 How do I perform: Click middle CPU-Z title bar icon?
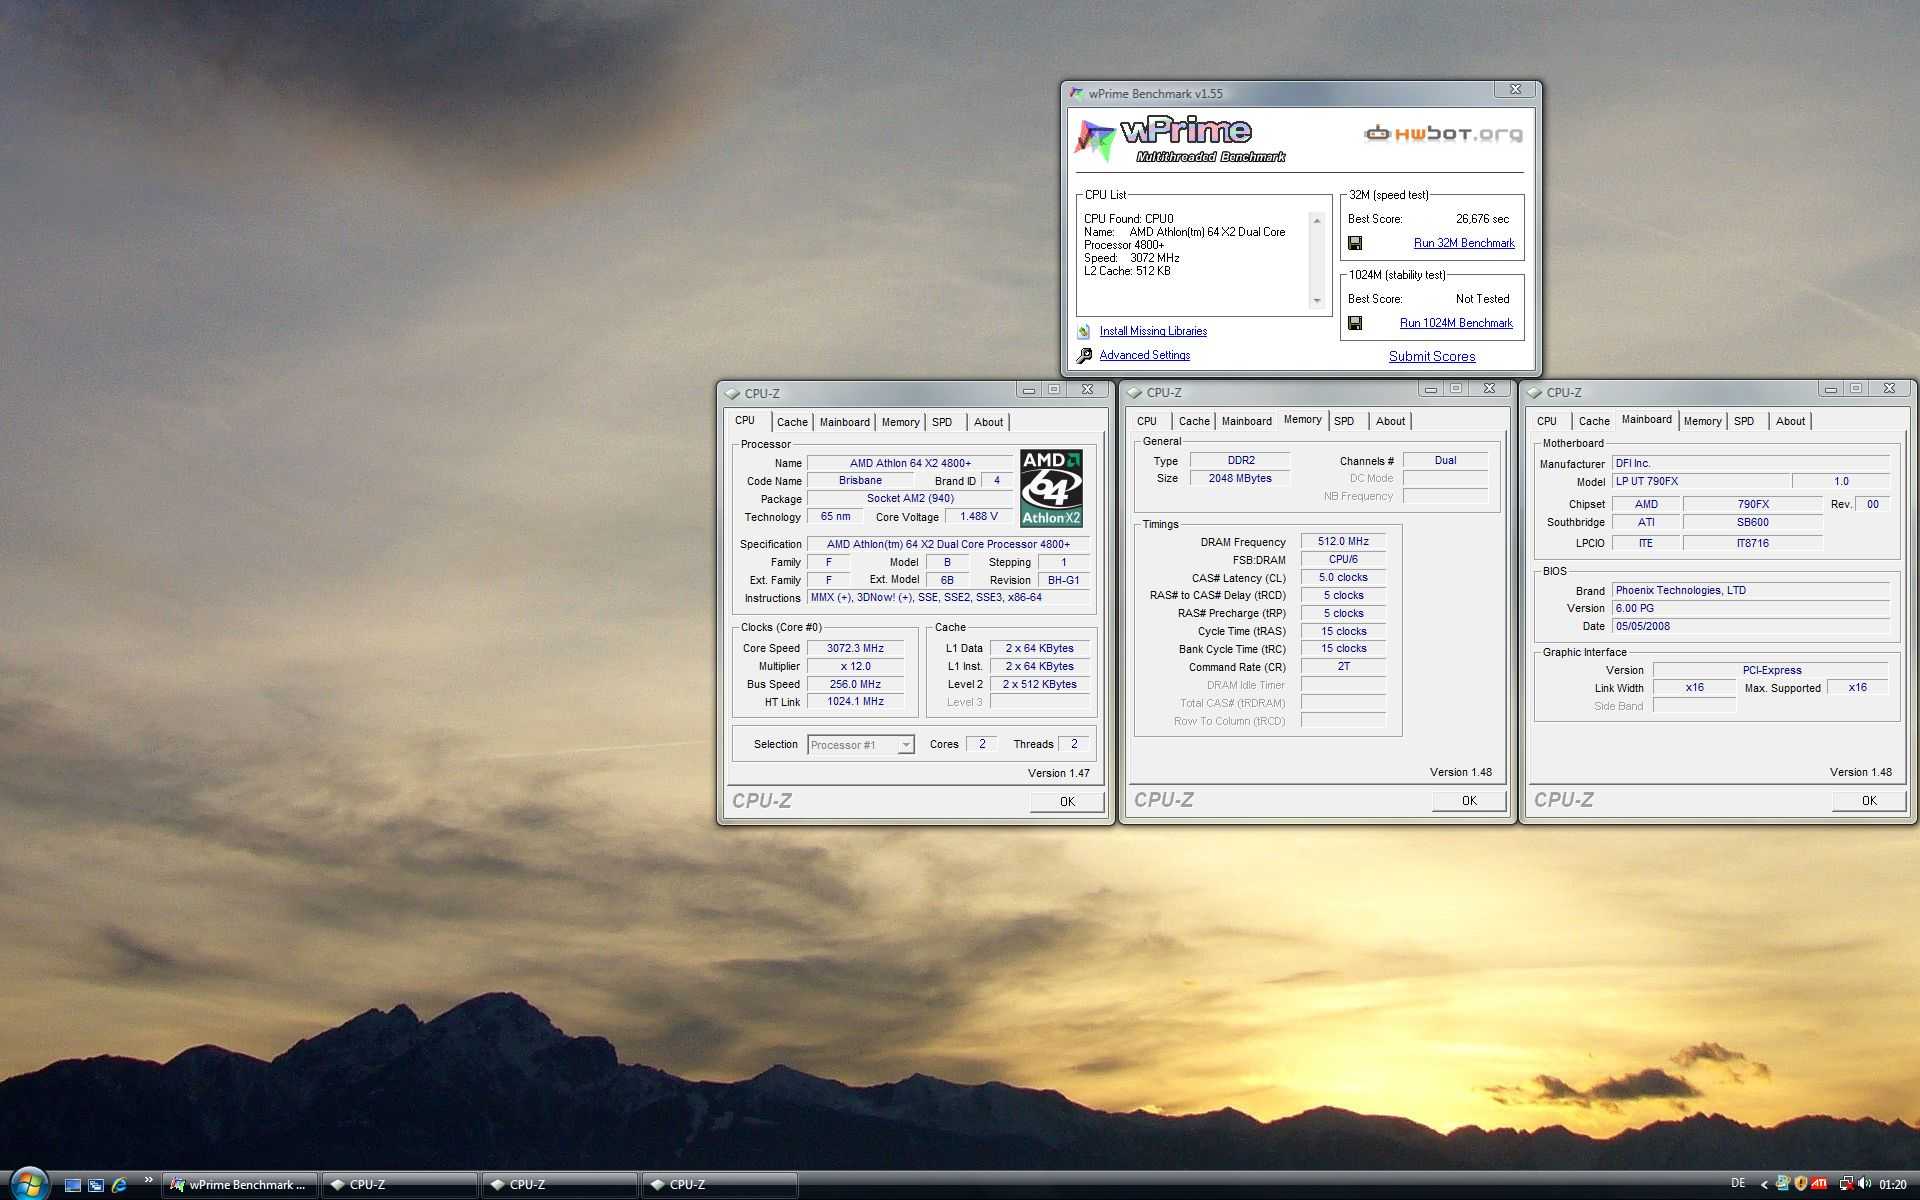pos(1135,392)
